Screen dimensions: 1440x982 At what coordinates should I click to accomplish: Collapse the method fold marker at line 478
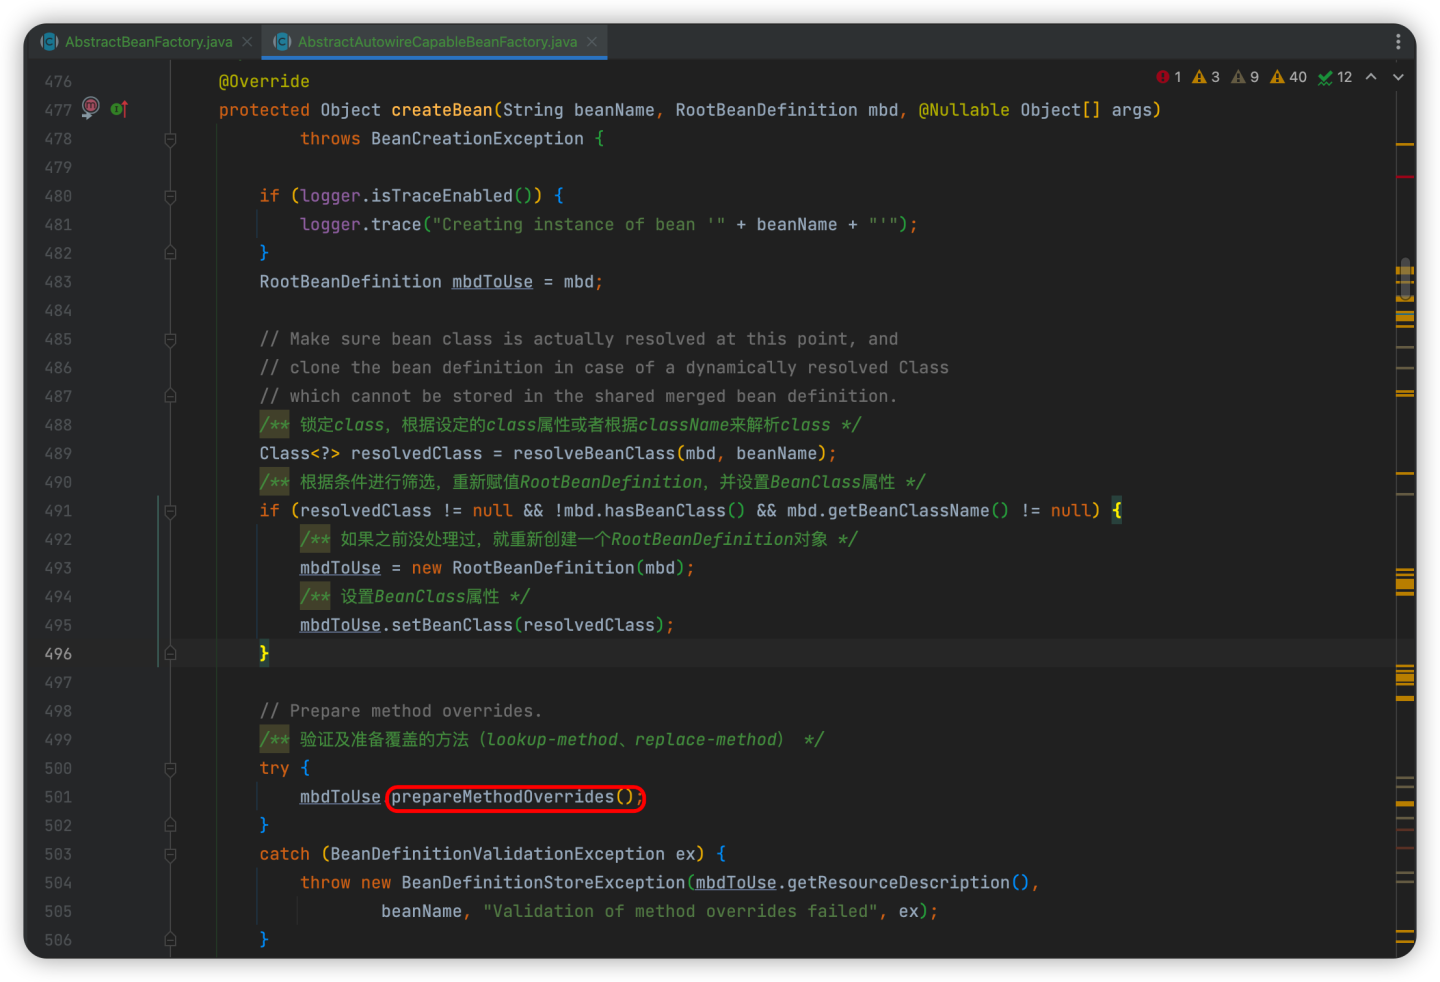coord(170,139)
